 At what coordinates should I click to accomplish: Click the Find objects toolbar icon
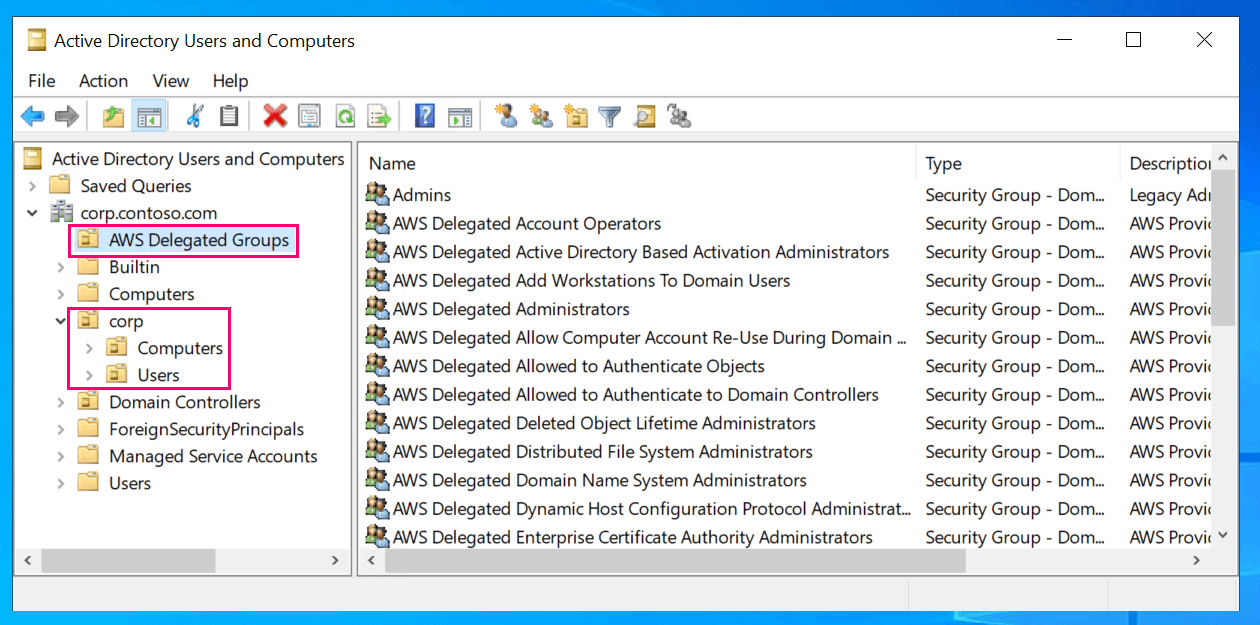pyautogui.click(x=645, y=117)
